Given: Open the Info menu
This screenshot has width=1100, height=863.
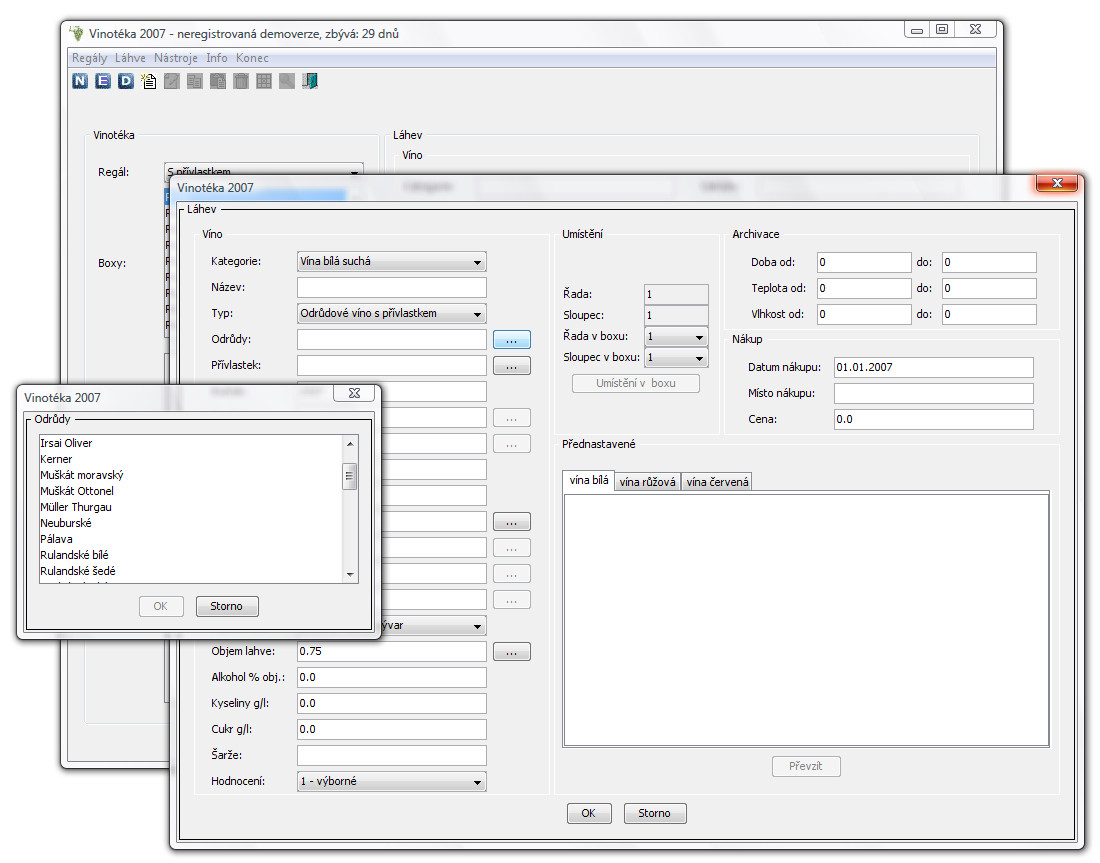Looking at the screenshot, I should click(217, 58).
